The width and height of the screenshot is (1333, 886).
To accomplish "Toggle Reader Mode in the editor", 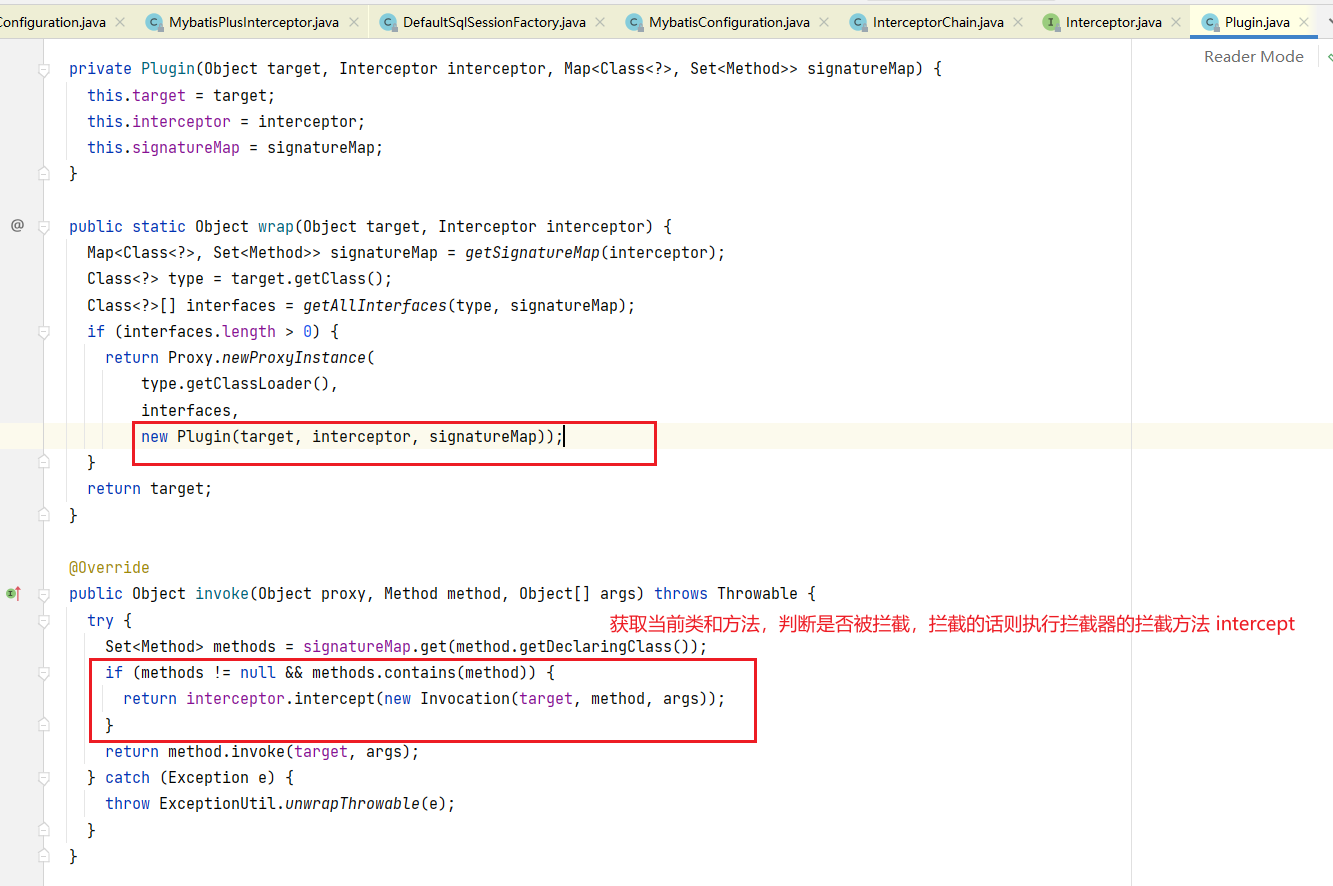I will pyautogui.click(x=1253, y=57).
